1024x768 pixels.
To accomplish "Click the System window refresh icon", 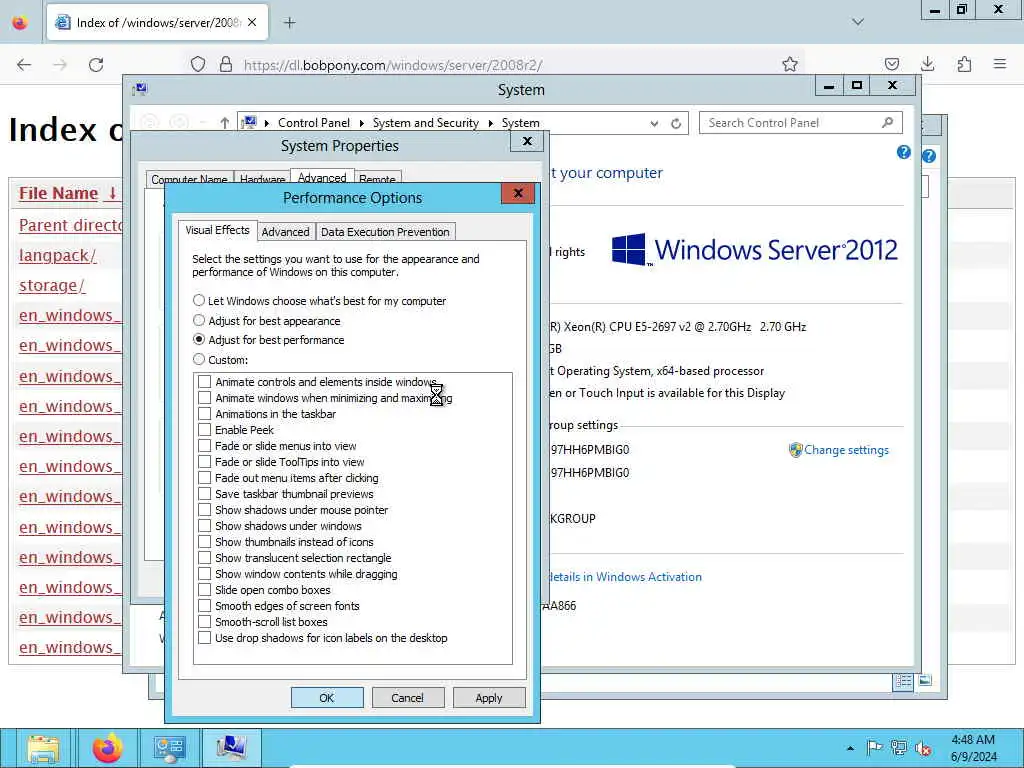I will click(676, 123).
